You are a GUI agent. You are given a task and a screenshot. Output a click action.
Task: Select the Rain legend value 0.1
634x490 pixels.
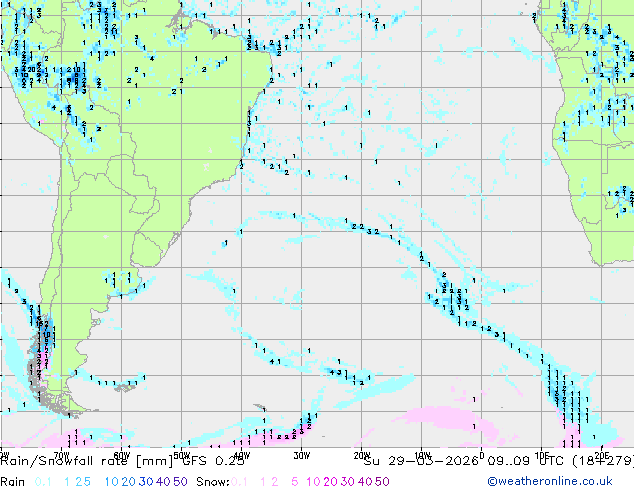pos(43,482)
